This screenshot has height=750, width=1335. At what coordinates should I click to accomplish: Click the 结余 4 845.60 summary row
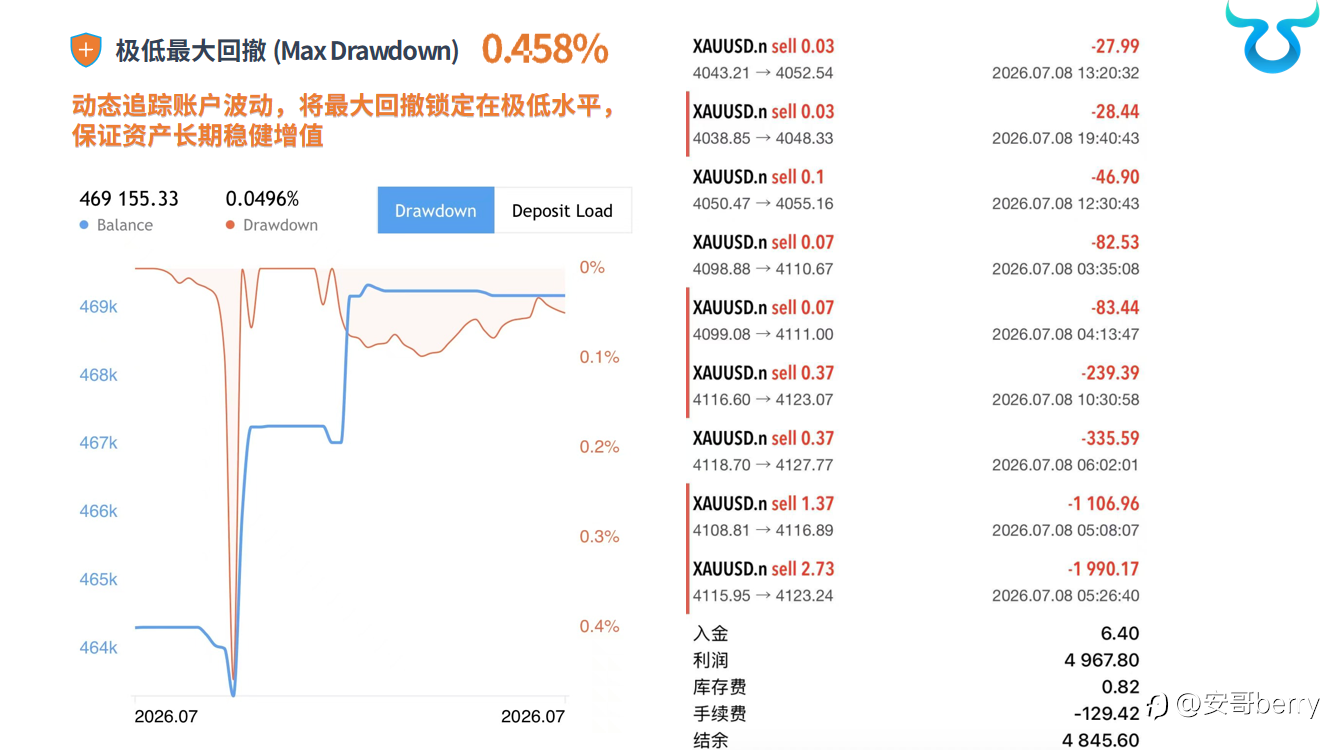915,740
